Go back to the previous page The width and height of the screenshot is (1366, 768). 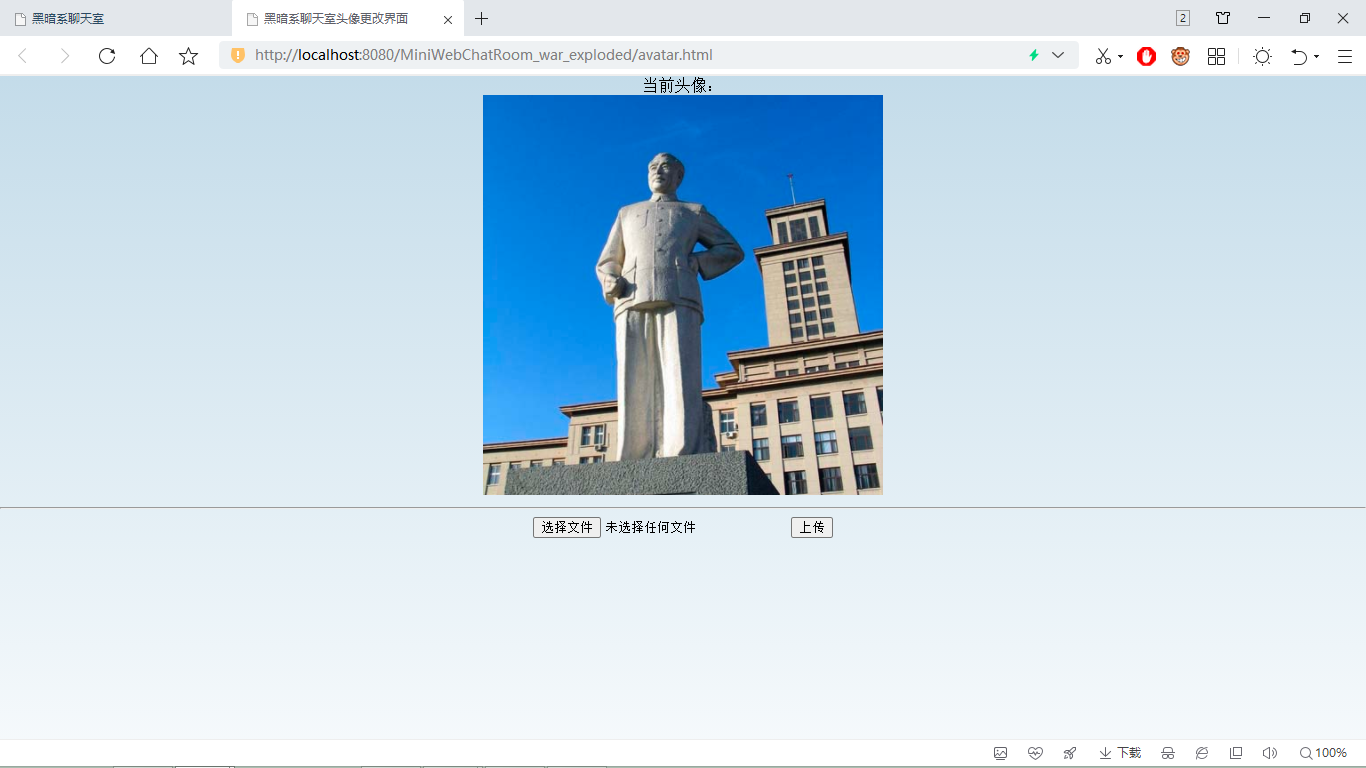(23, 56)
